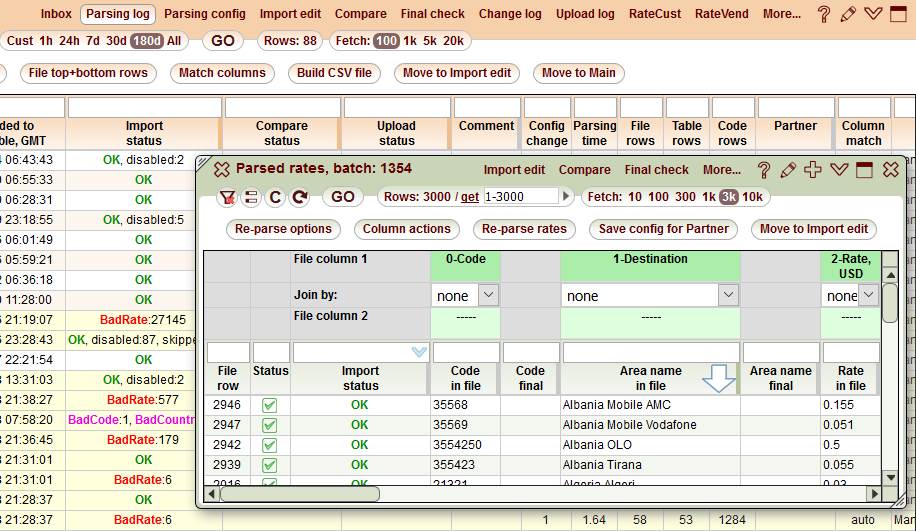Viewport: 916px width, 531px height.
Task: Click GO button in Parsed rates panel
Action: (x=343, y=197)
